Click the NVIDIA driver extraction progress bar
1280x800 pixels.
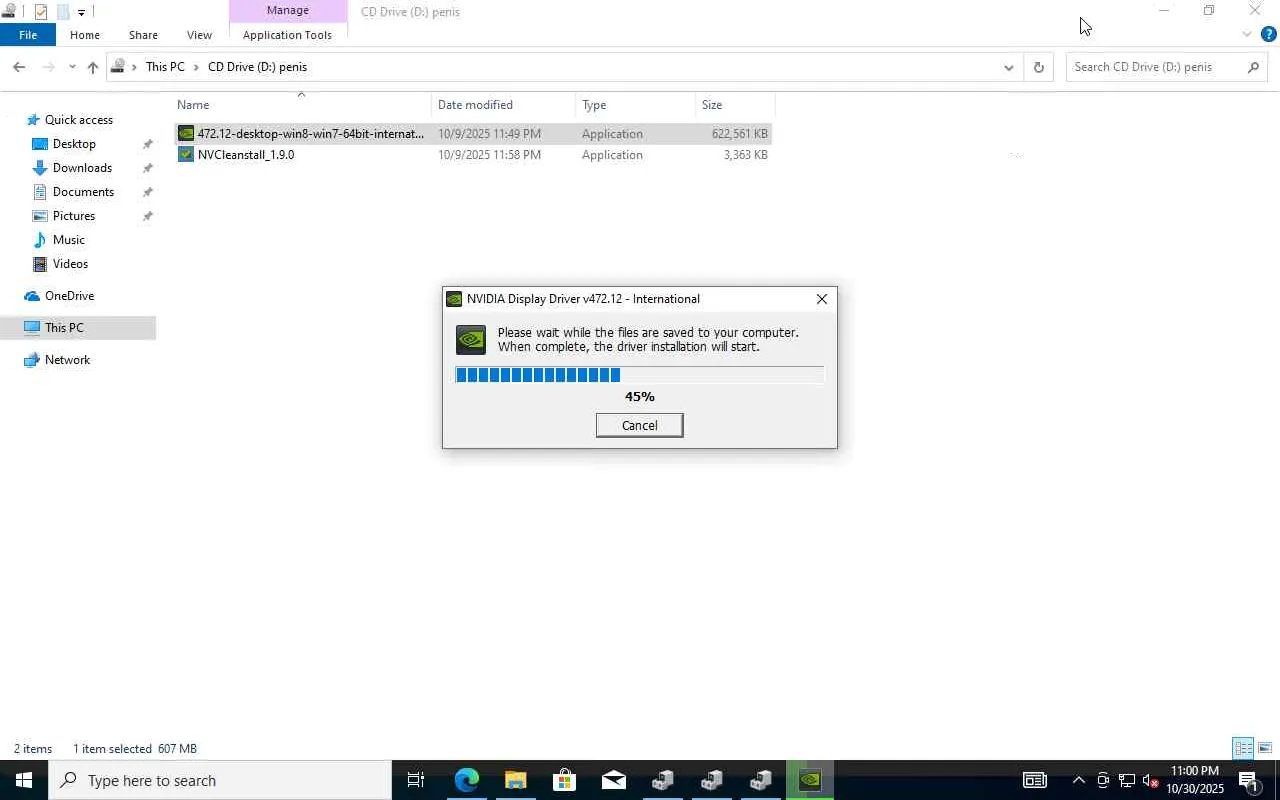click(640, 375)
